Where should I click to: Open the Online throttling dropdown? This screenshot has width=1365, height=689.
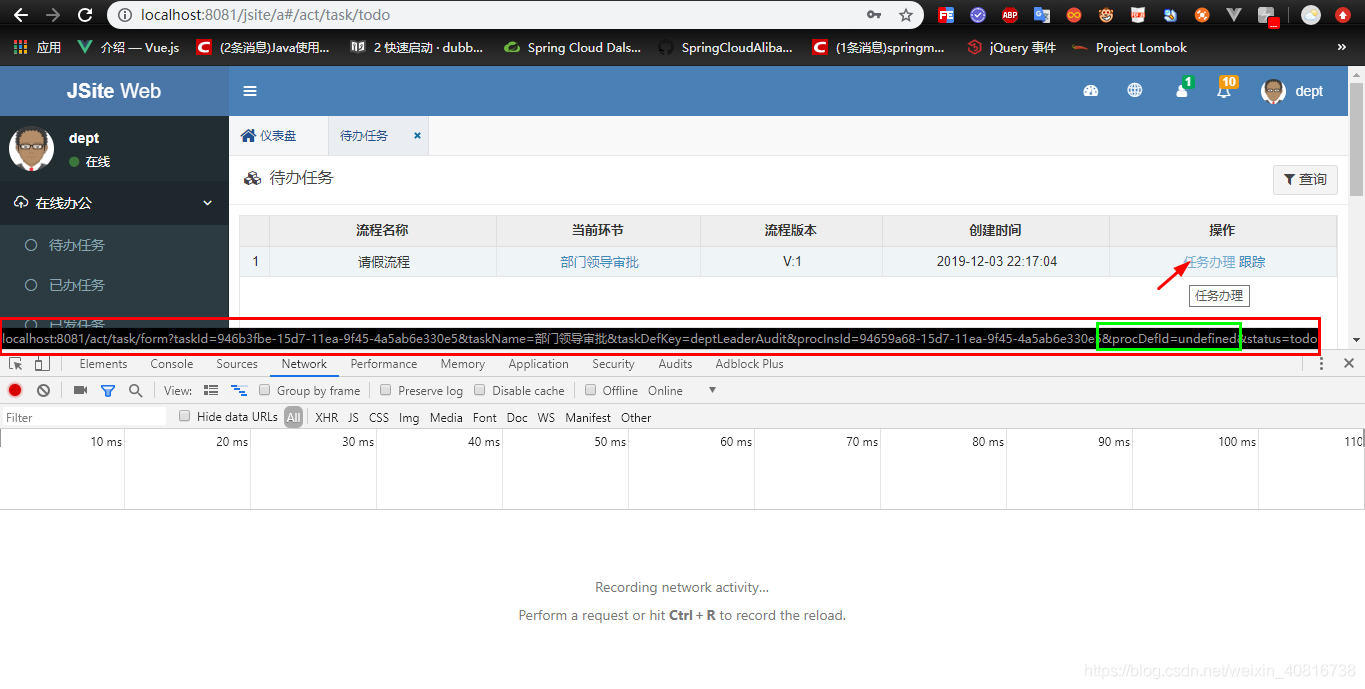tap(683, 390)
